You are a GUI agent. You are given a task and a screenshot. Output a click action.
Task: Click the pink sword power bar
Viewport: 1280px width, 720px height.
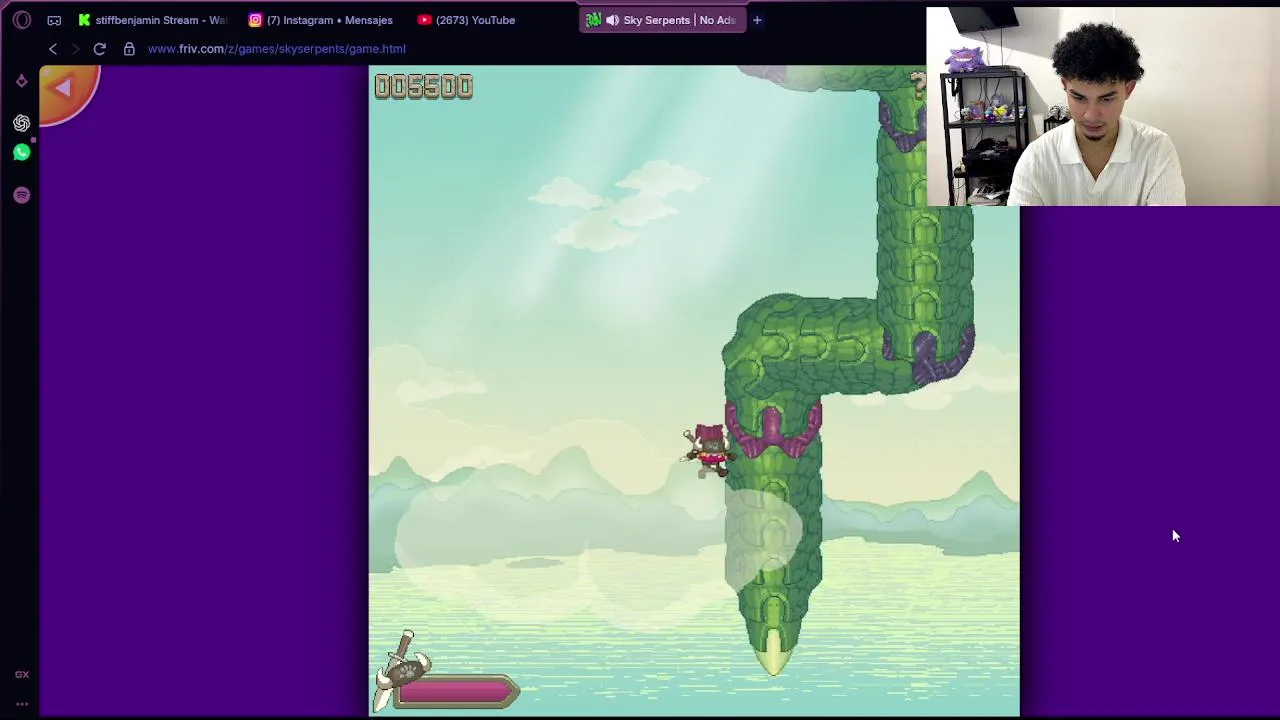coord(455,692)
